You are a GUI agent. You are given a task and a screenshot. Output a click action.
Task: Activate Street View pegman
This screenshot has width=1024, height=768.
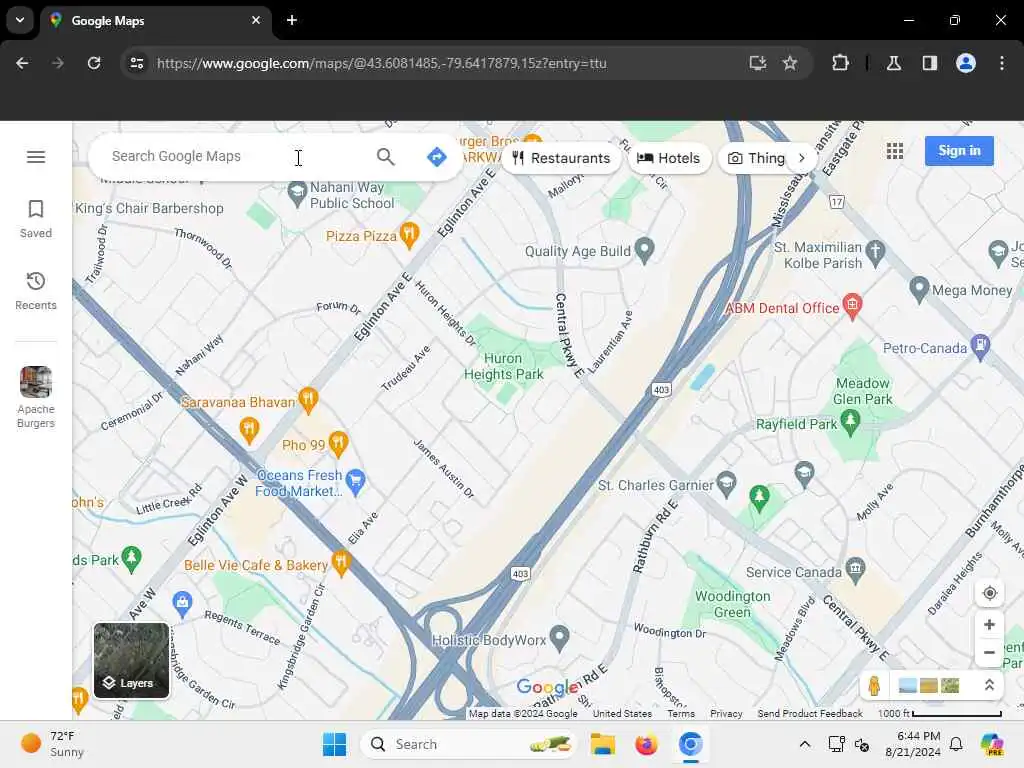pos(874,685)
